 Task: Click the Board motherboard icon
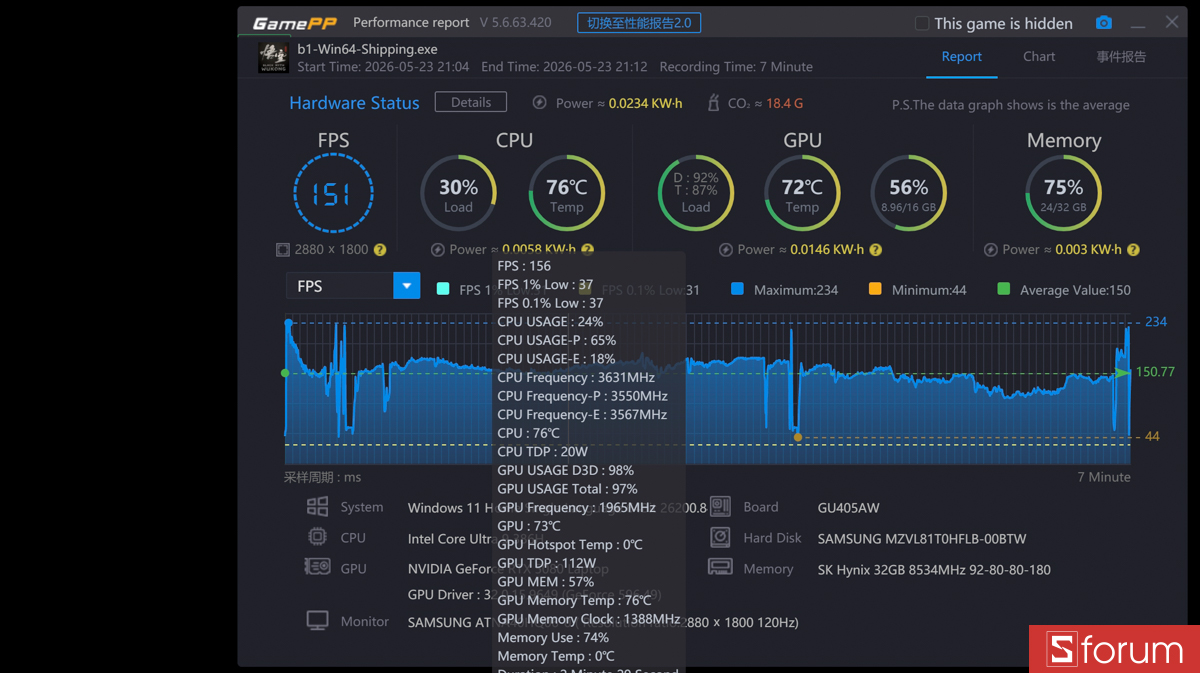(x=720, y=507)
